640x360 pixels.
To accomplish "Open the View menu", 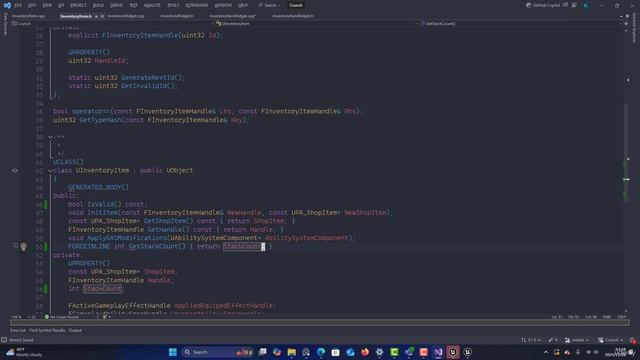I will point(47,5).
